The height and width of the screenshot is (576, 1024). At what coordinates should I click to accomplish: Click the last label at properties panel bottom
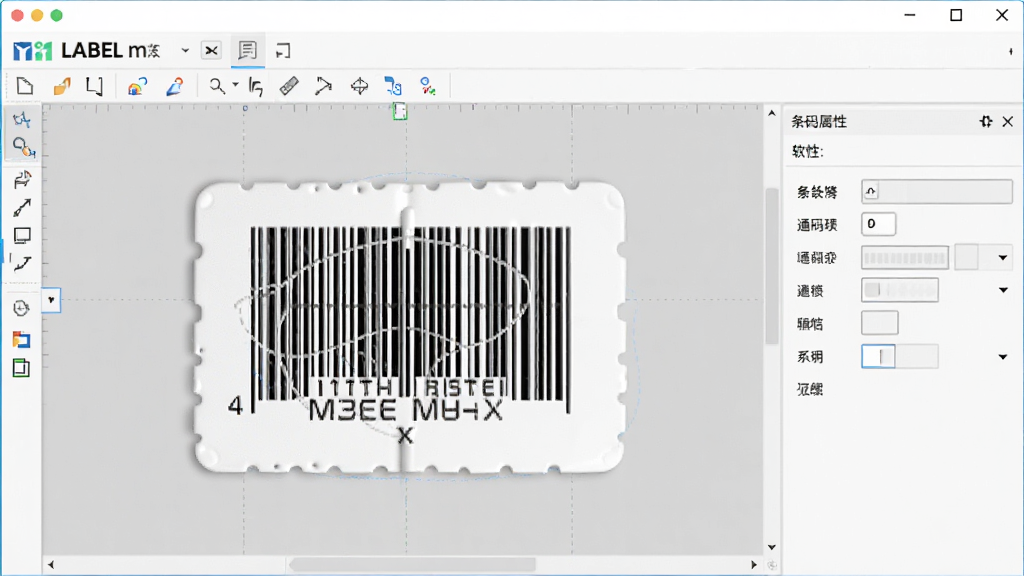tap(810, 390)
